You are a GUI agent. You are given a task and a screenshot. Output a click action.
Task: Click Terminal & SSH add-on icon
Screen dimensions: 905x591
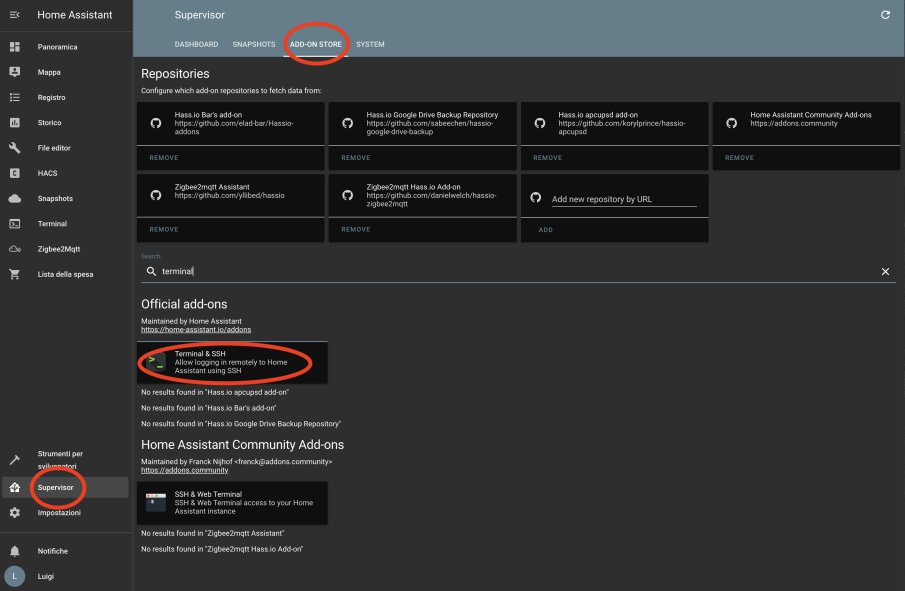(x=156, y=362)
